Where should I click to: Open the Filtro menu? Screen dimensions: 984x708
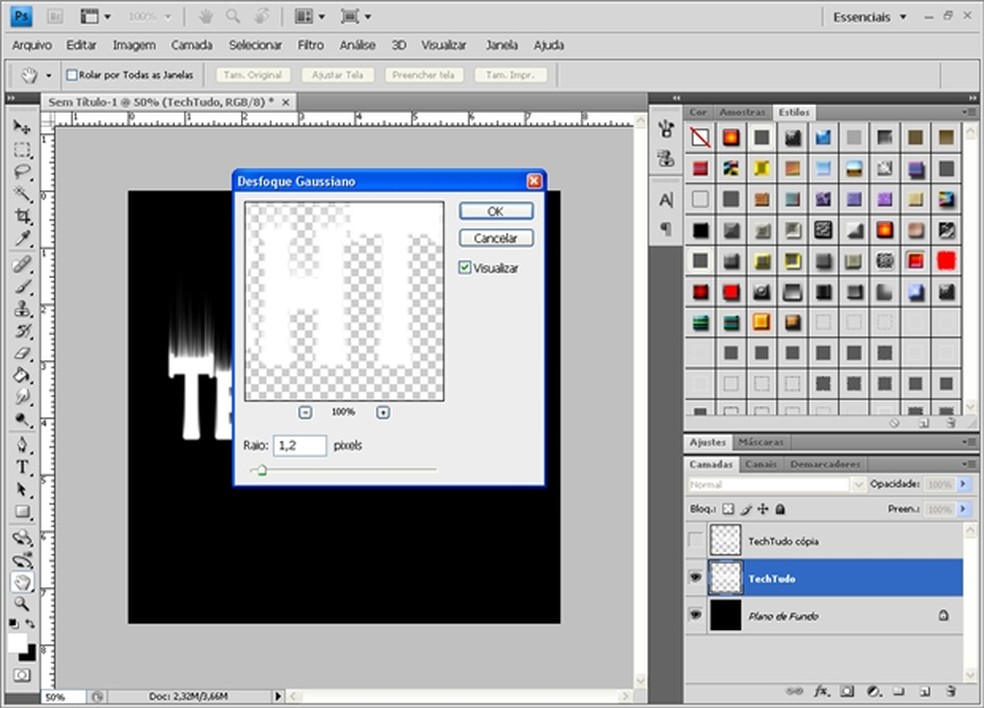pyautogui.click(x=310, y=45)
